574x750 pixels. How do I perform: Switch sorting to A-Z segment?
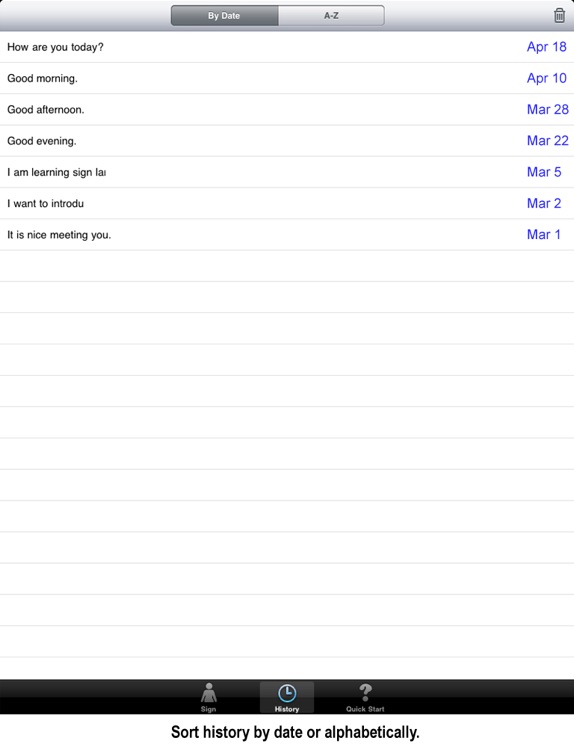click(331, 16)
